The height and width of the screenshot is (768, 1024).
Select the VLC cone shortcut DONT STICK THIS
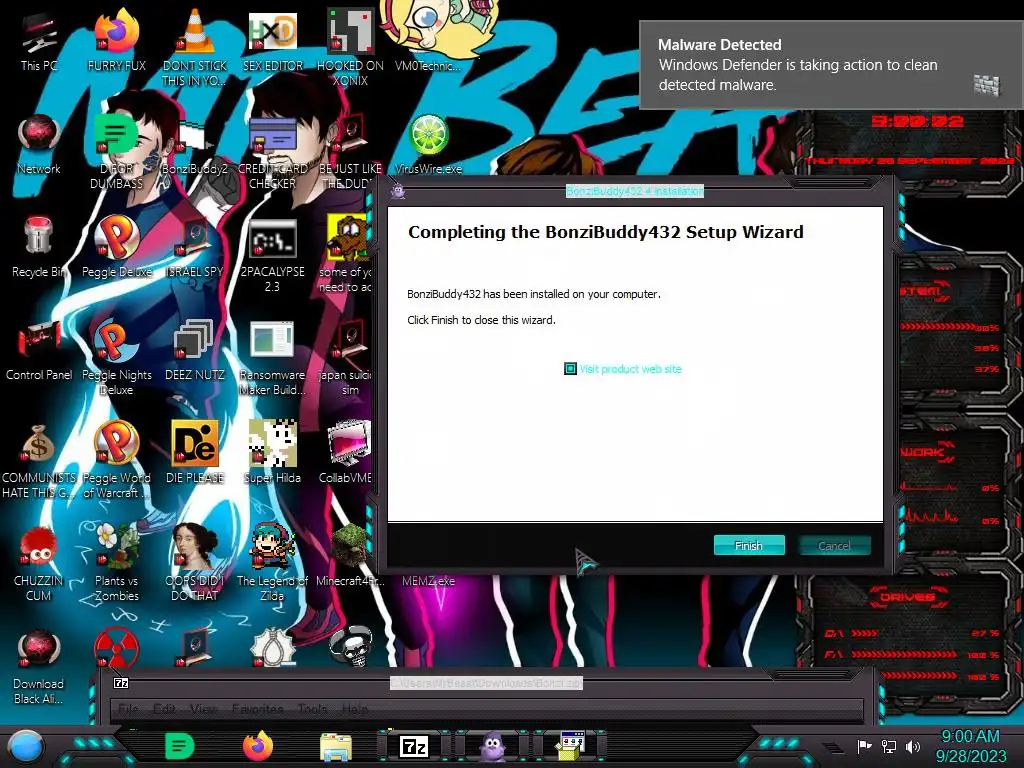click(x=195, y=47)
